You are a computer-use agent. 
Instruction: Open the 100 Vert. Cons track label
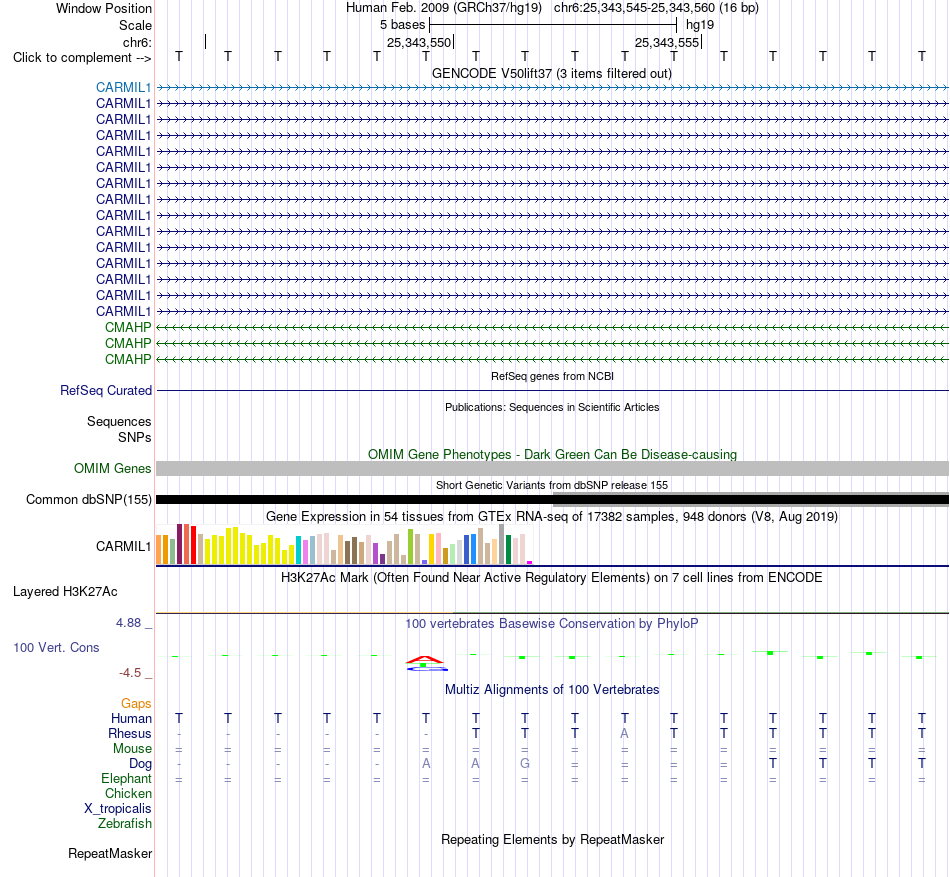coord(56,647)
